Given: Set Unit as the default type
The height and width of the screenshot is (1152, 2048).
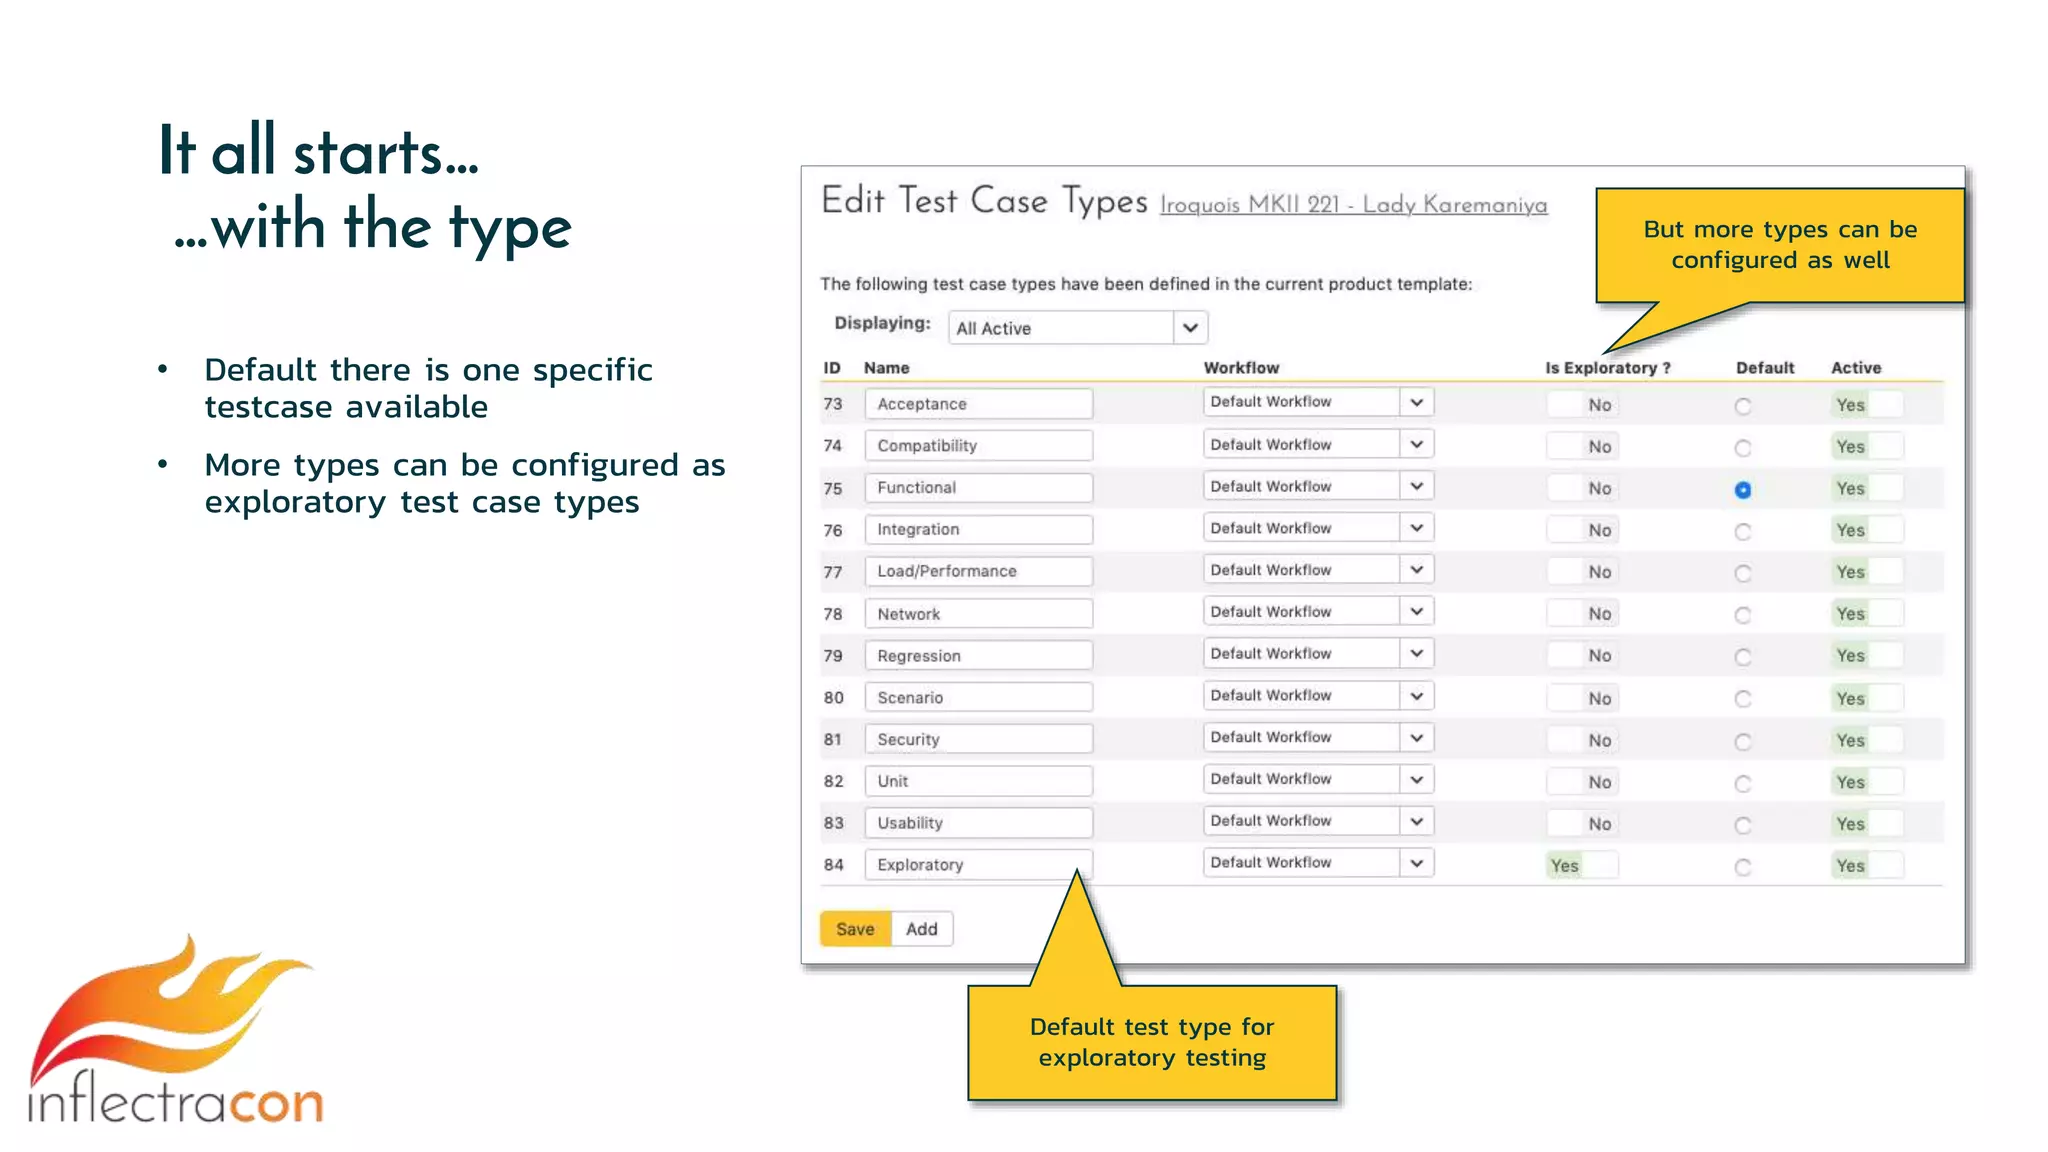Looking at the screenshot, I should pyautogui.click(x=1743, y=783).
